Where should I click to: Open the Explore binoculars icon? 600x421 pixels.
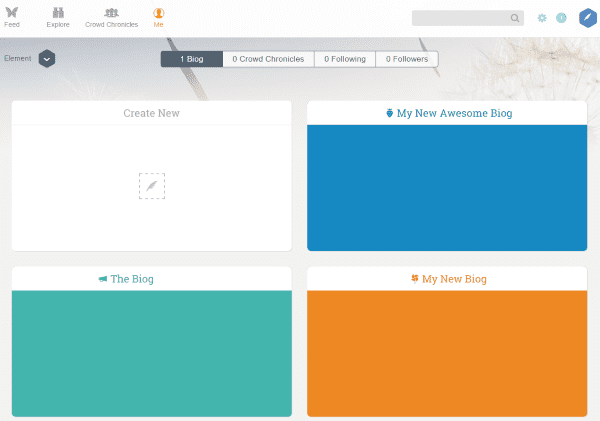click(58, 13)
